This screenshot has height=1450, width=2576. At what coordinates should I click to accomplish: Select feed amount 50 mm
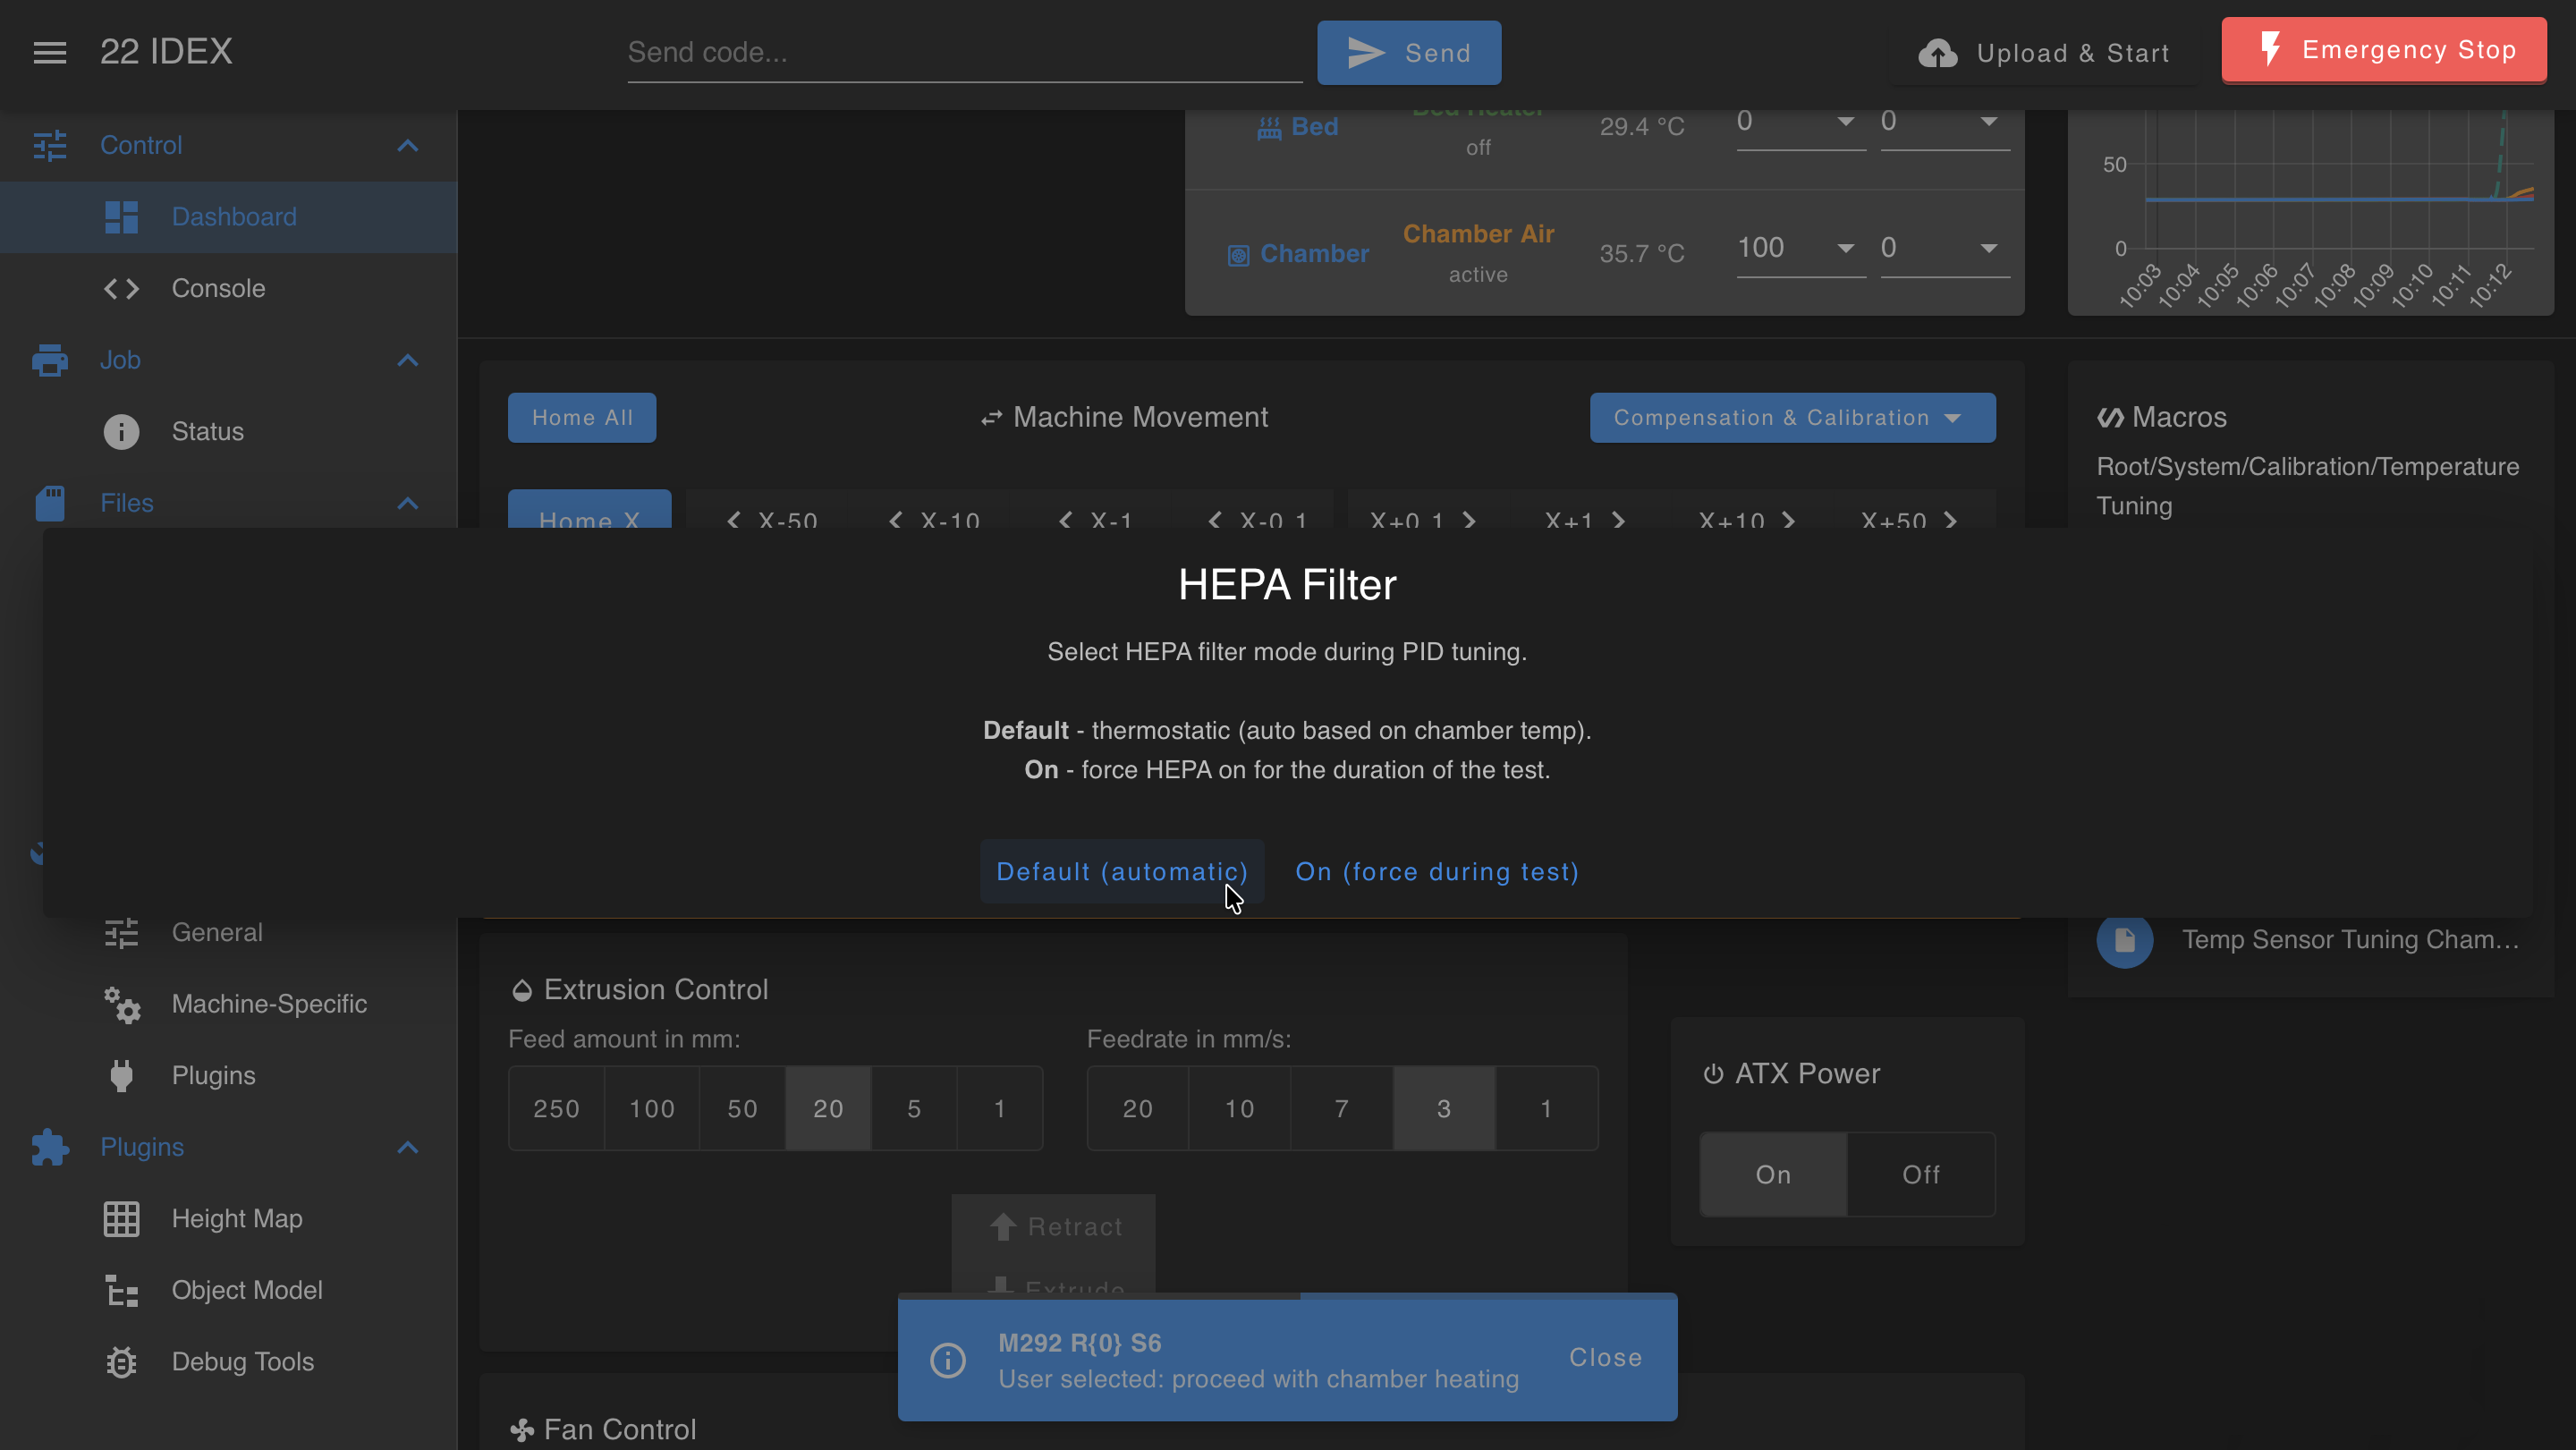pyautogui.click(x=742, y=1109)
